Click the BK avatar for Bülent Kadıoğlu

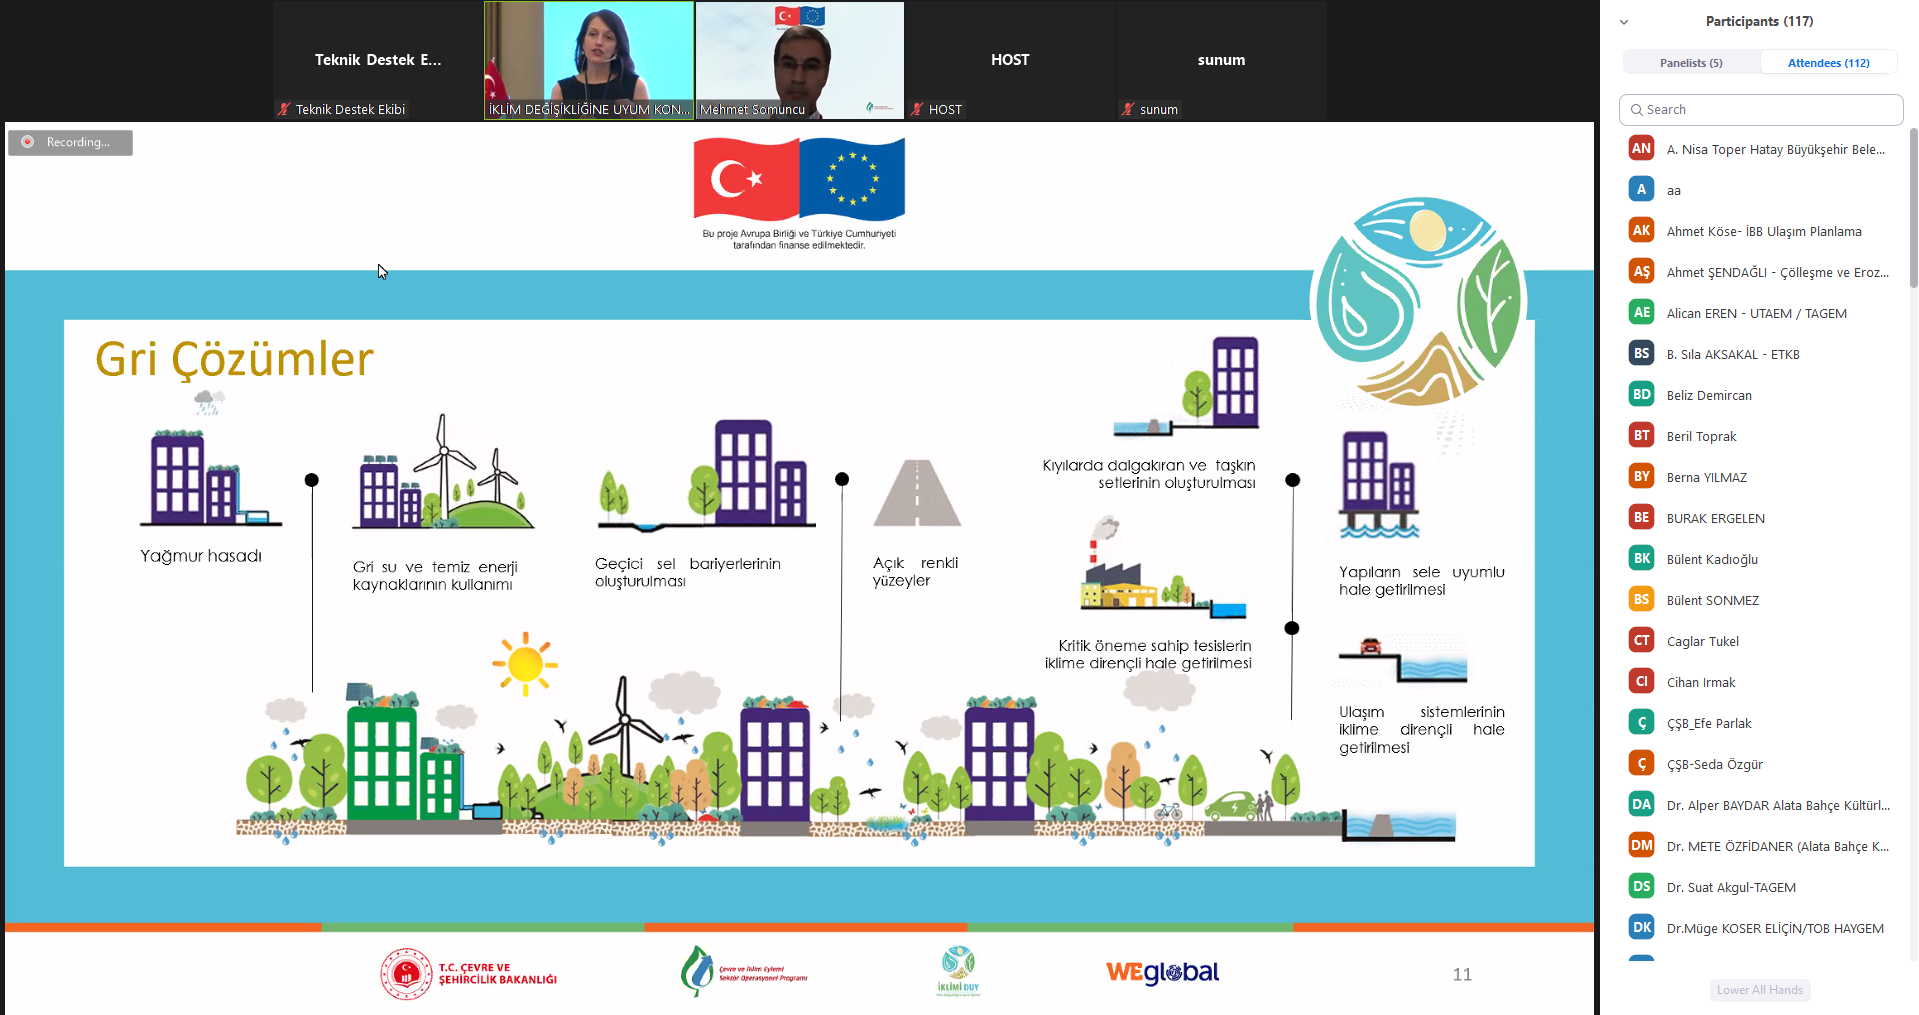click(x=1641, y=559)
